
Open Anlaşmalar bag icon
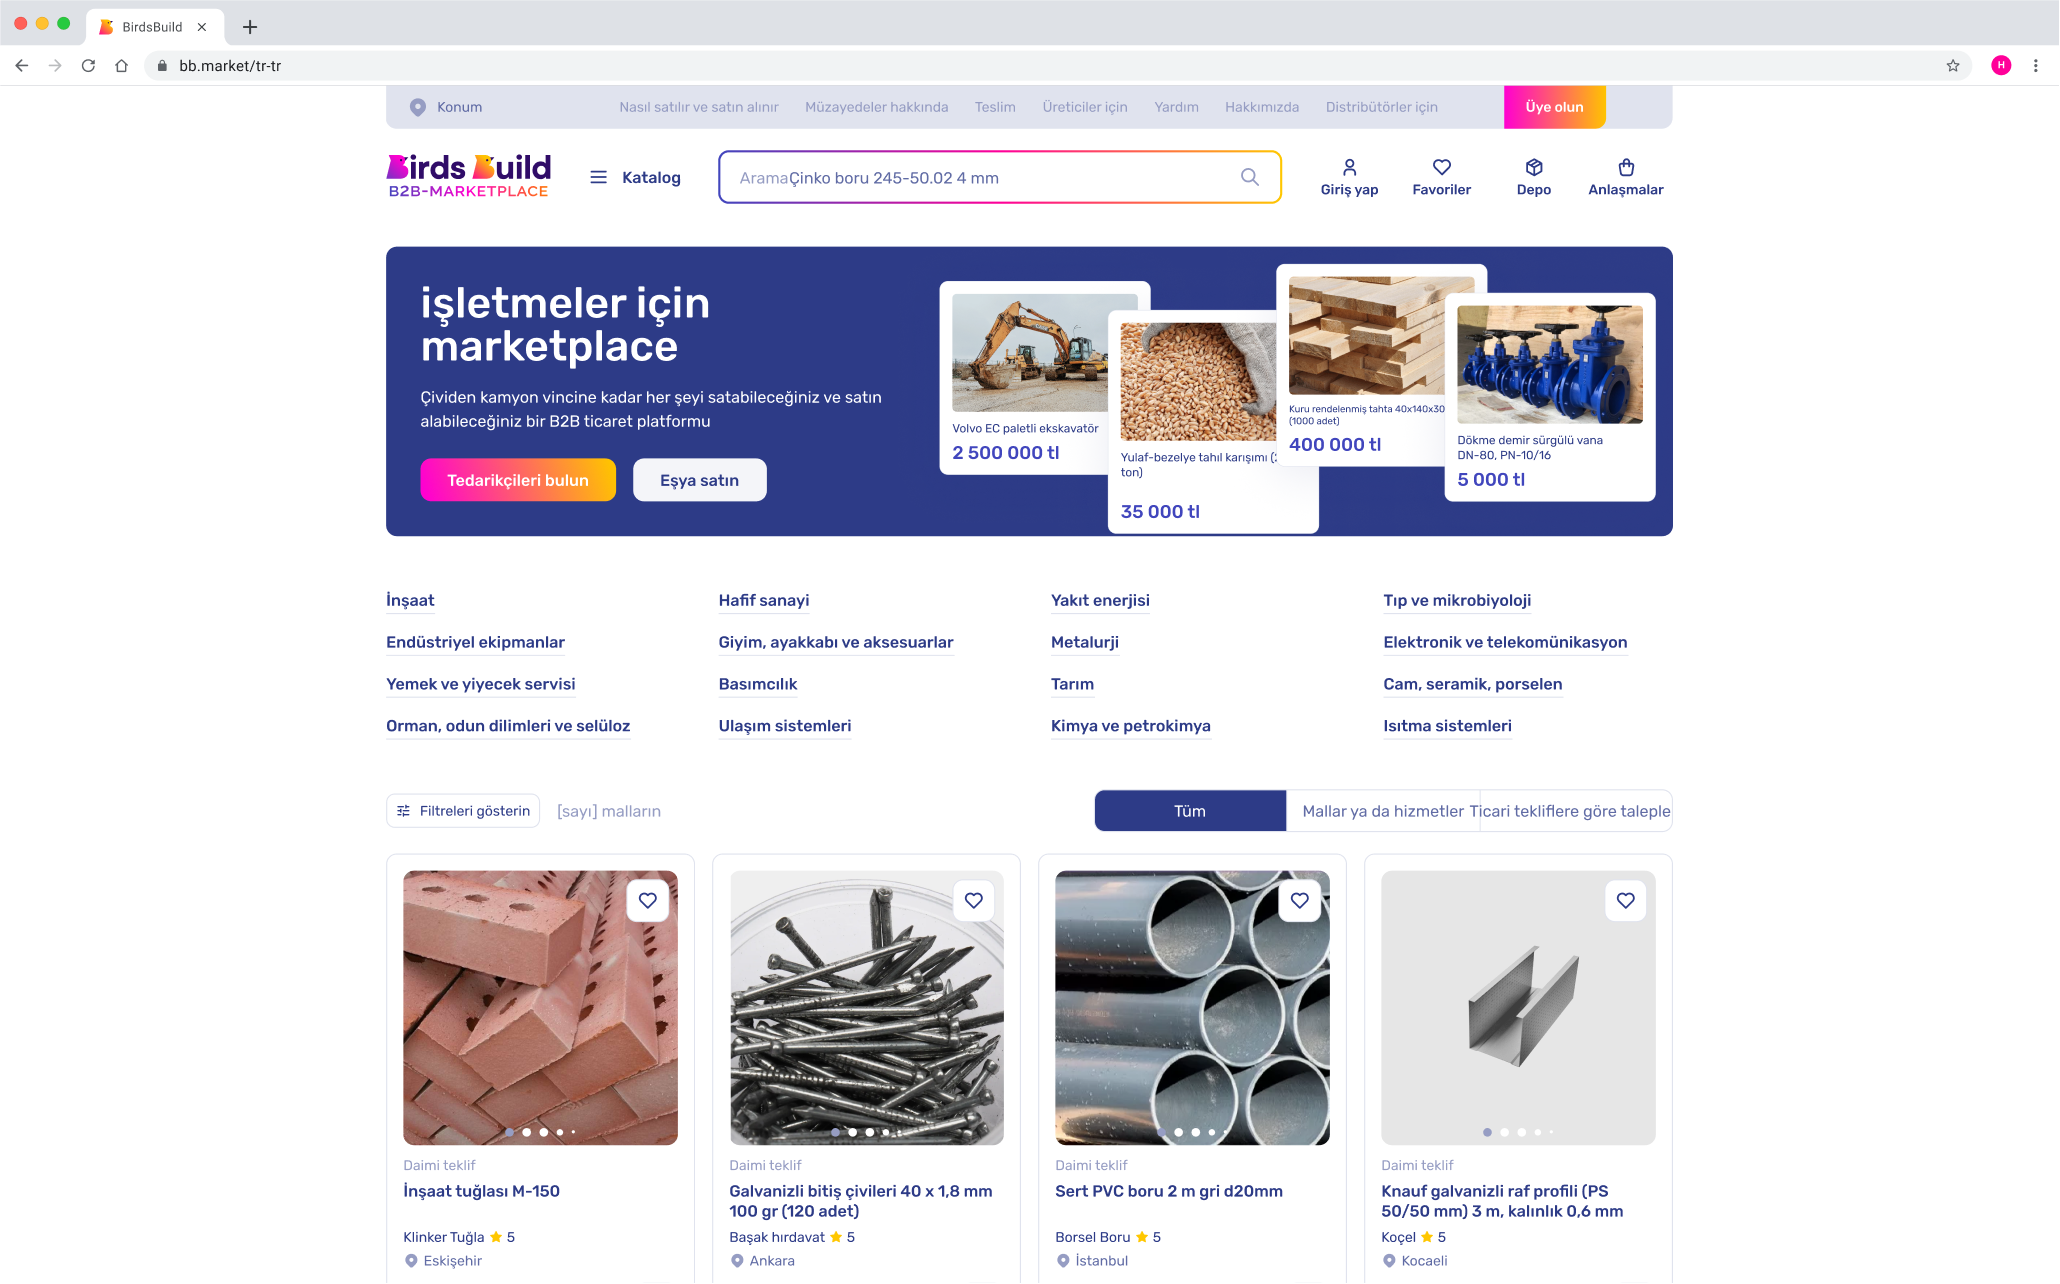1626,167
